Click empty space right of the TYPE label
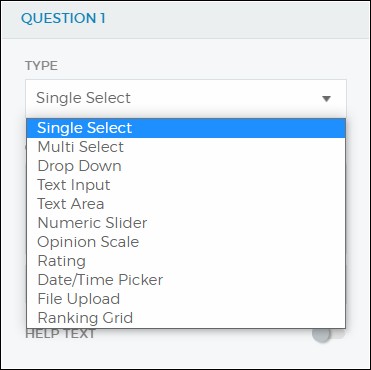This screenshot has height=370, width=371. (x=200, y=66)
